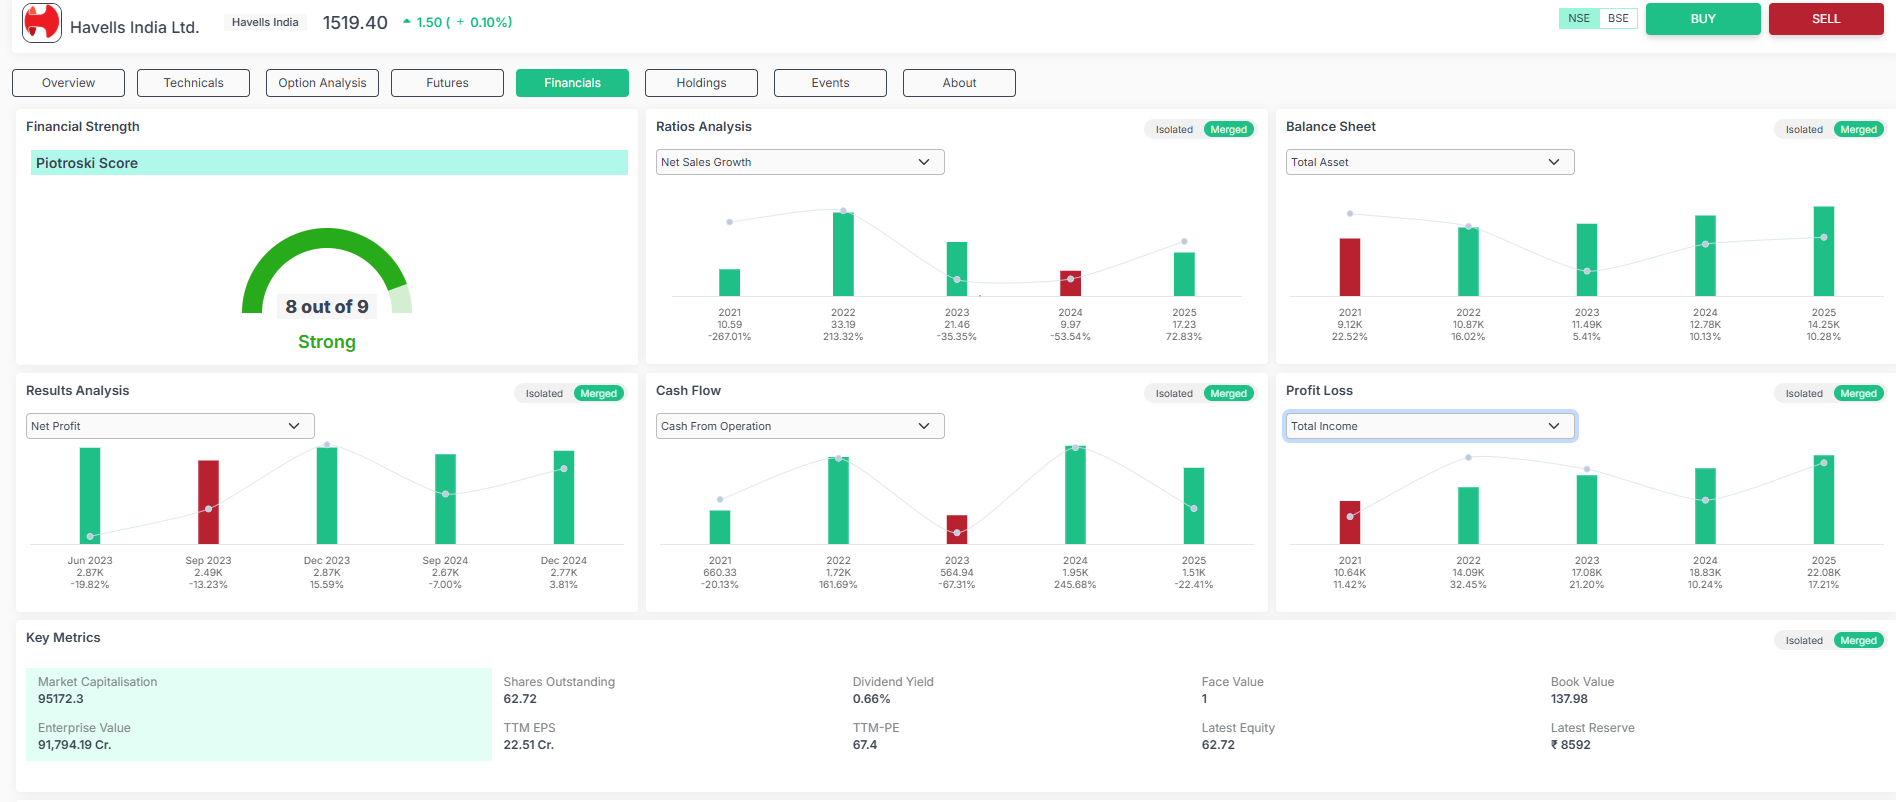Click the red 2024 Net Sales Growth bar

point(1070,283)
